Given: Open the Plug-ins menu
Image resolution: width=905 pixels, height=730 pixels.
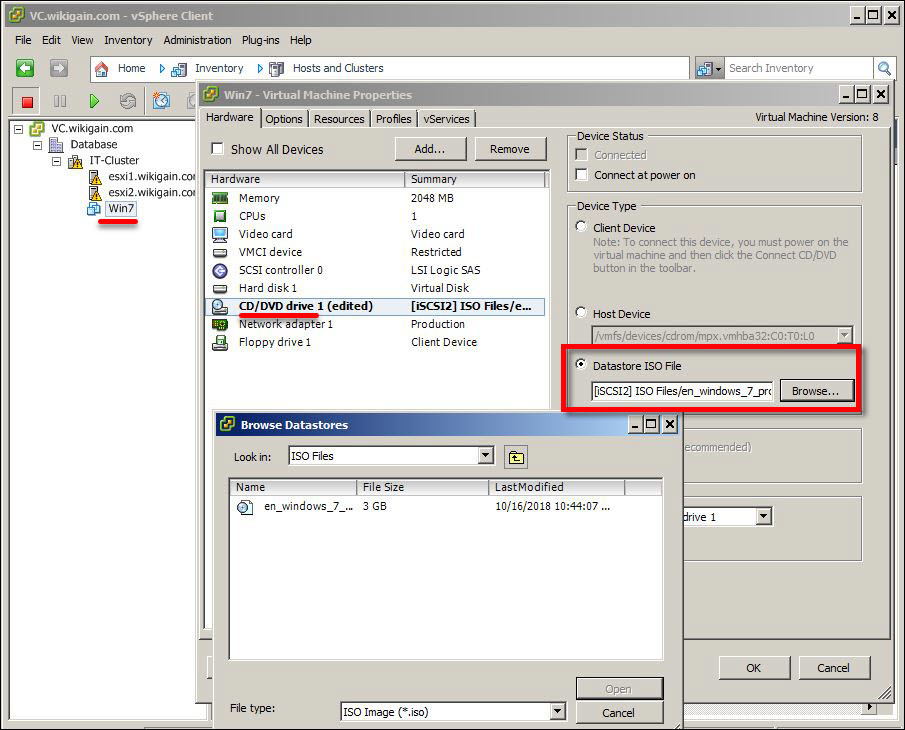Looking at the screenshot, I should coord(260,40).
